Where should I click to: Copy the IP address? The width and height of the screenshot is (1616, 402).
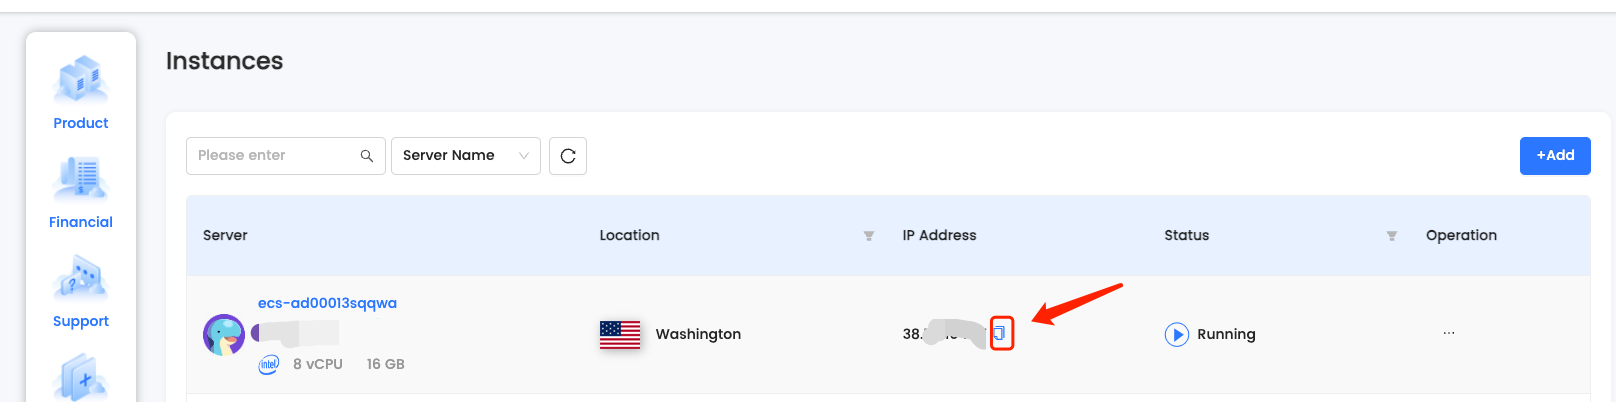(1001, 333)
